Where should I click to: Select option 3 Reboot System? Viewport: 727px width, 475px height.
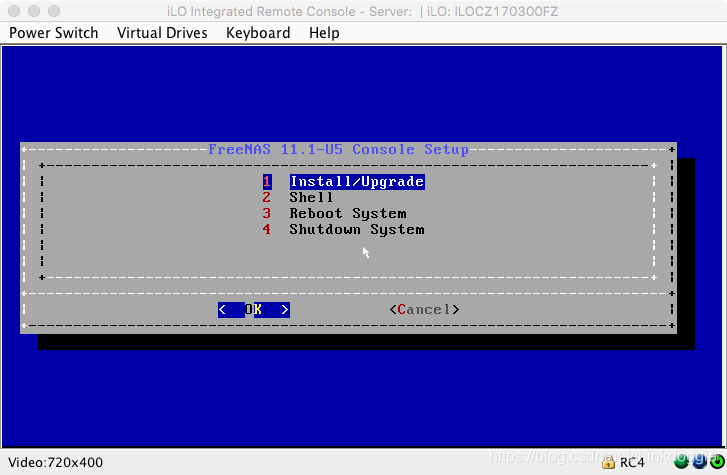(334, 213)
